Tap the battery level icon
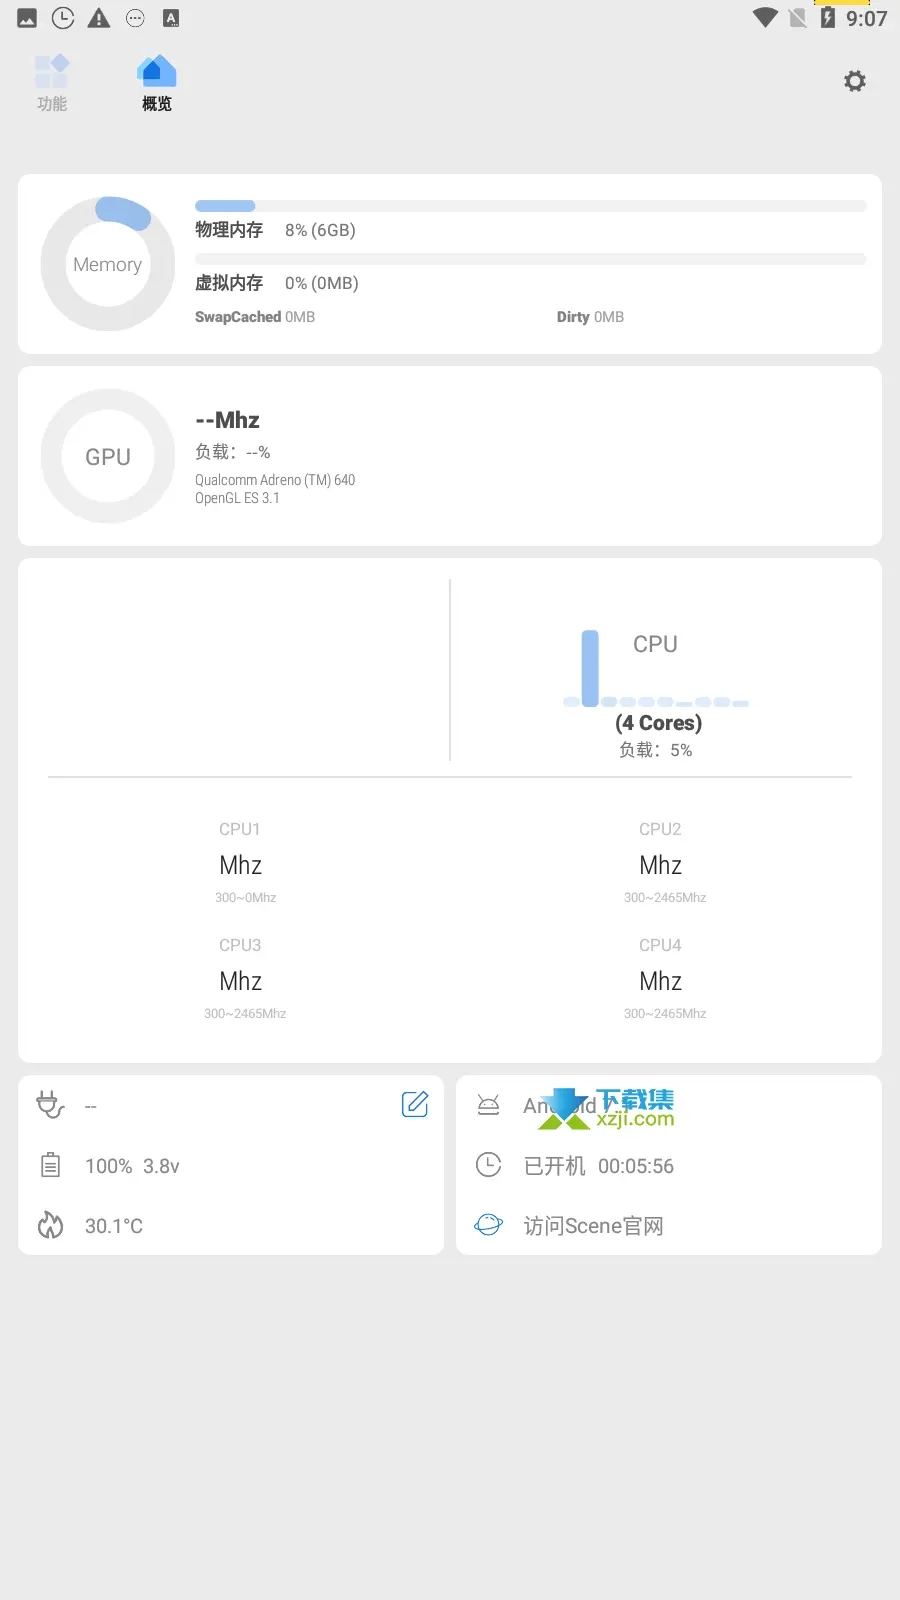The height and width of the screenshot is (1600, 900). pyautogui.click(x=50, y=1165)
